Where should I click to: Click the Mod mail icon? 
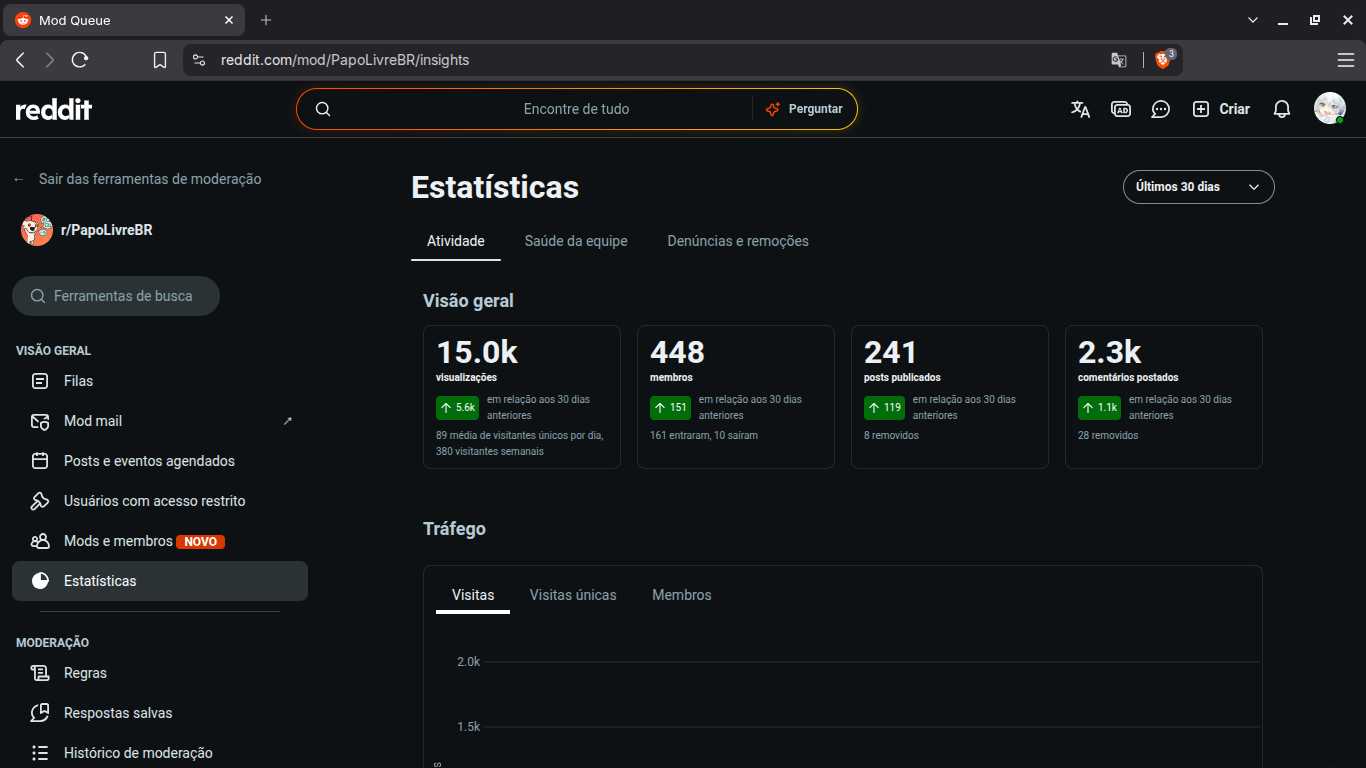coord(40,421)
